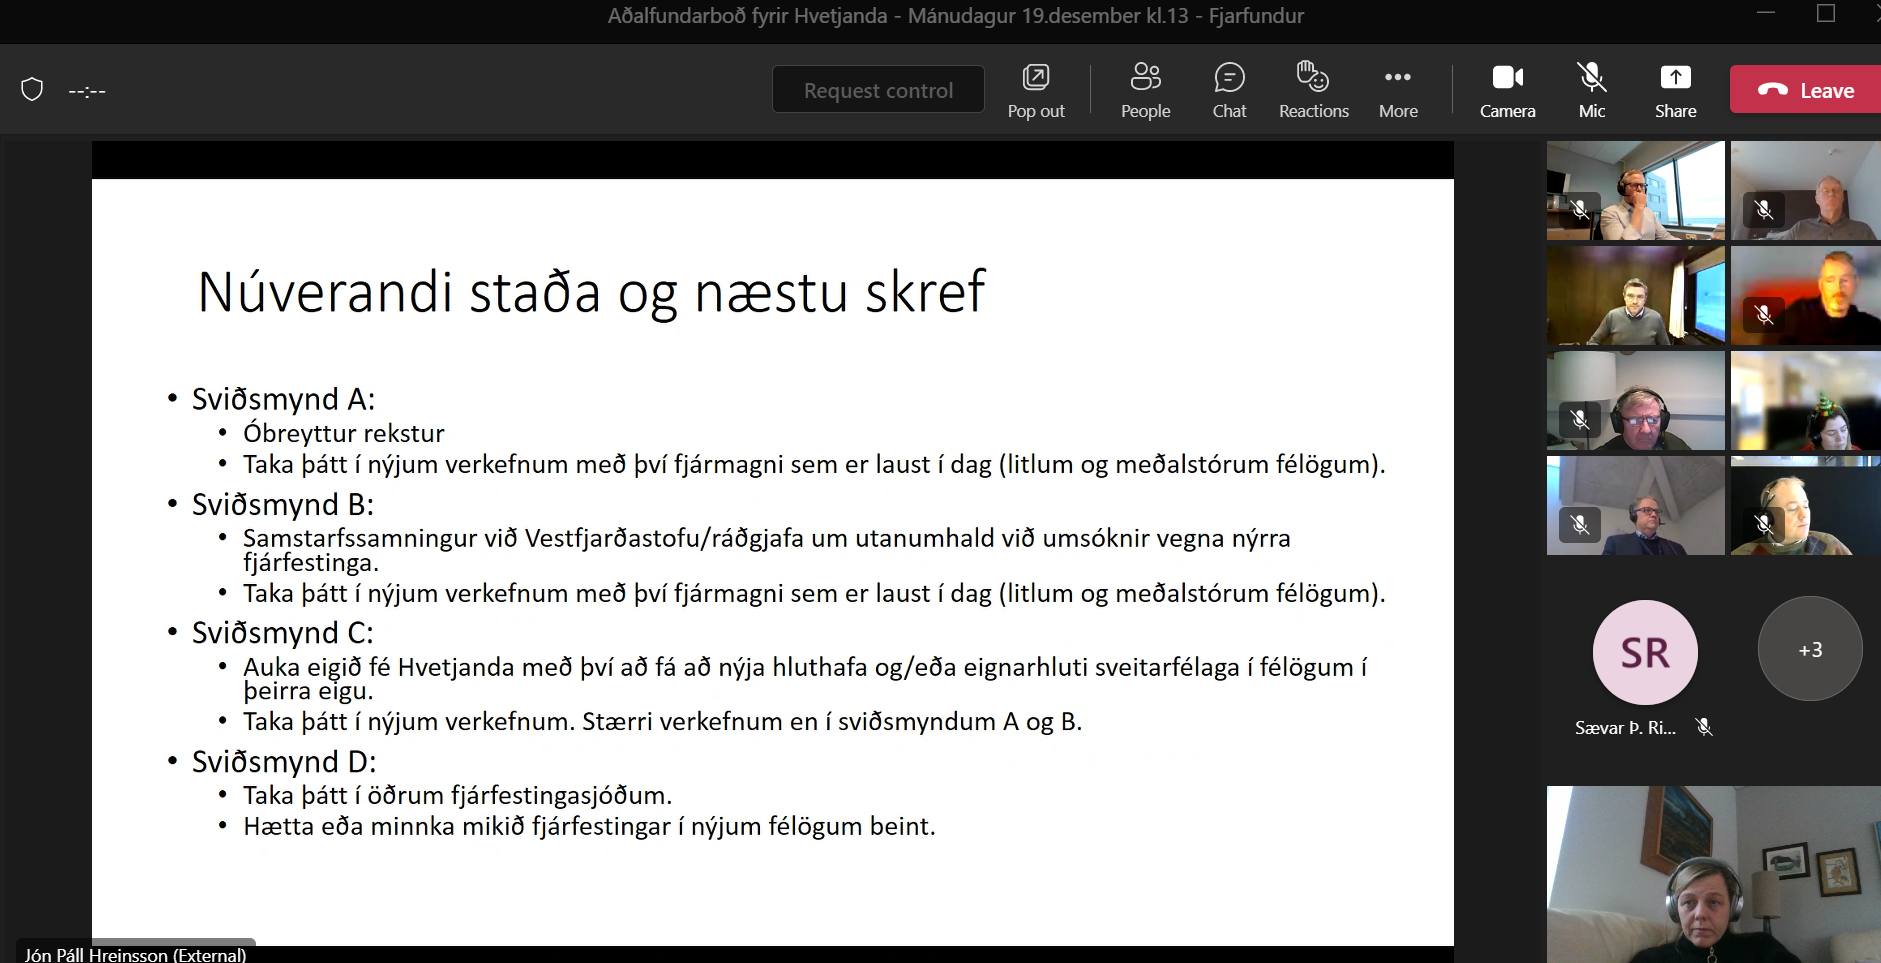Select the SR avatar of Sævar
Screen dimensions: 1881x963
coord(1644,652)
